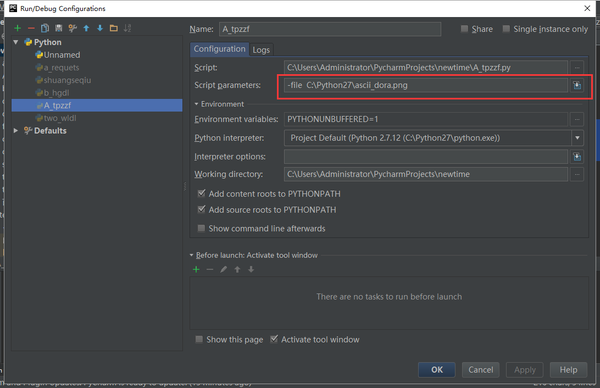Enable Show command line afterwards
600x388 pixels.
[201, 228]
